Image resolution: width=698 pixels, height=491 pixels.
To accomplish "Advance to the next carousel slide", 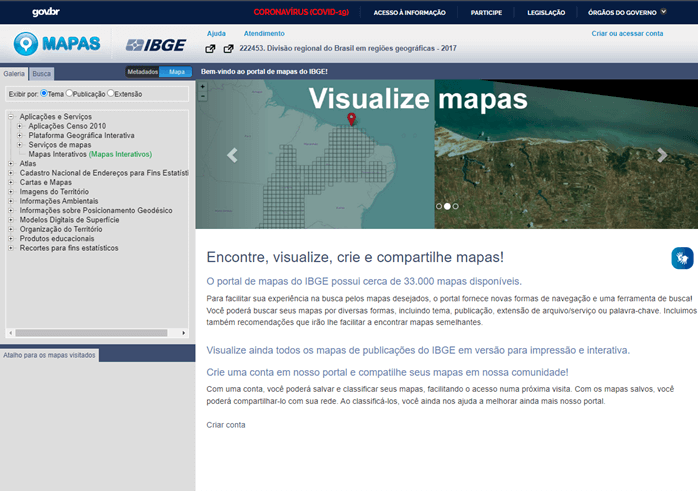I will (x=661, y=155).
